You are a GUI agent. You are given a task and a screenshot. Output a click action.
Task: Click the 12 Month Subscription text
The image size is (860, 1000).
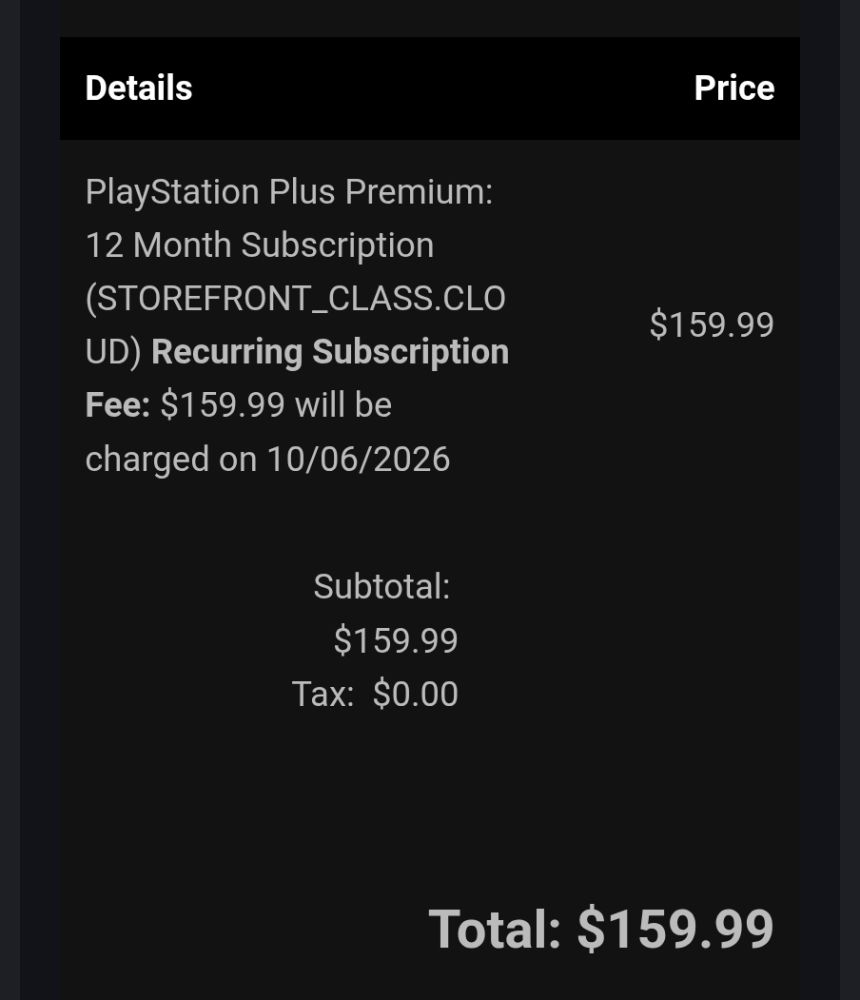[x=260, y=245]
